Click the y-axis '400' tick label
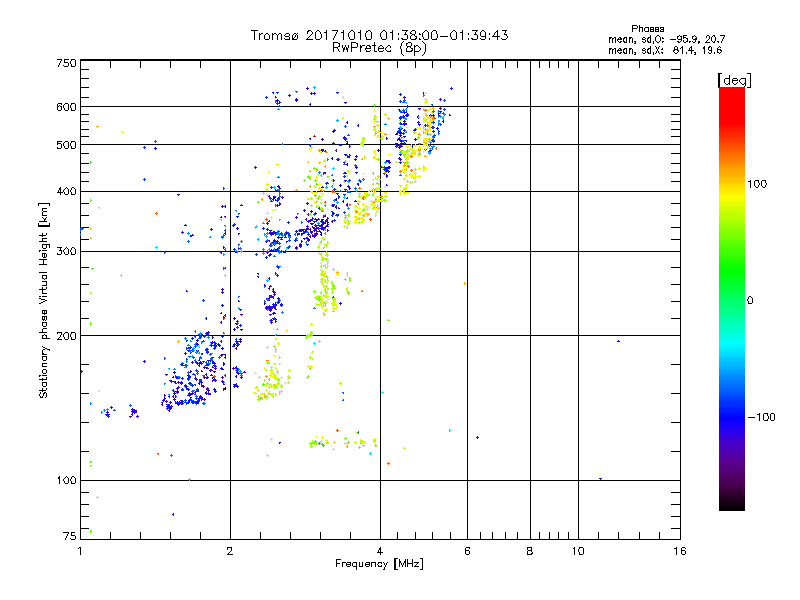The height and width of the screenshot is (600, 800). pyautogui.click(x=66, y=192)
